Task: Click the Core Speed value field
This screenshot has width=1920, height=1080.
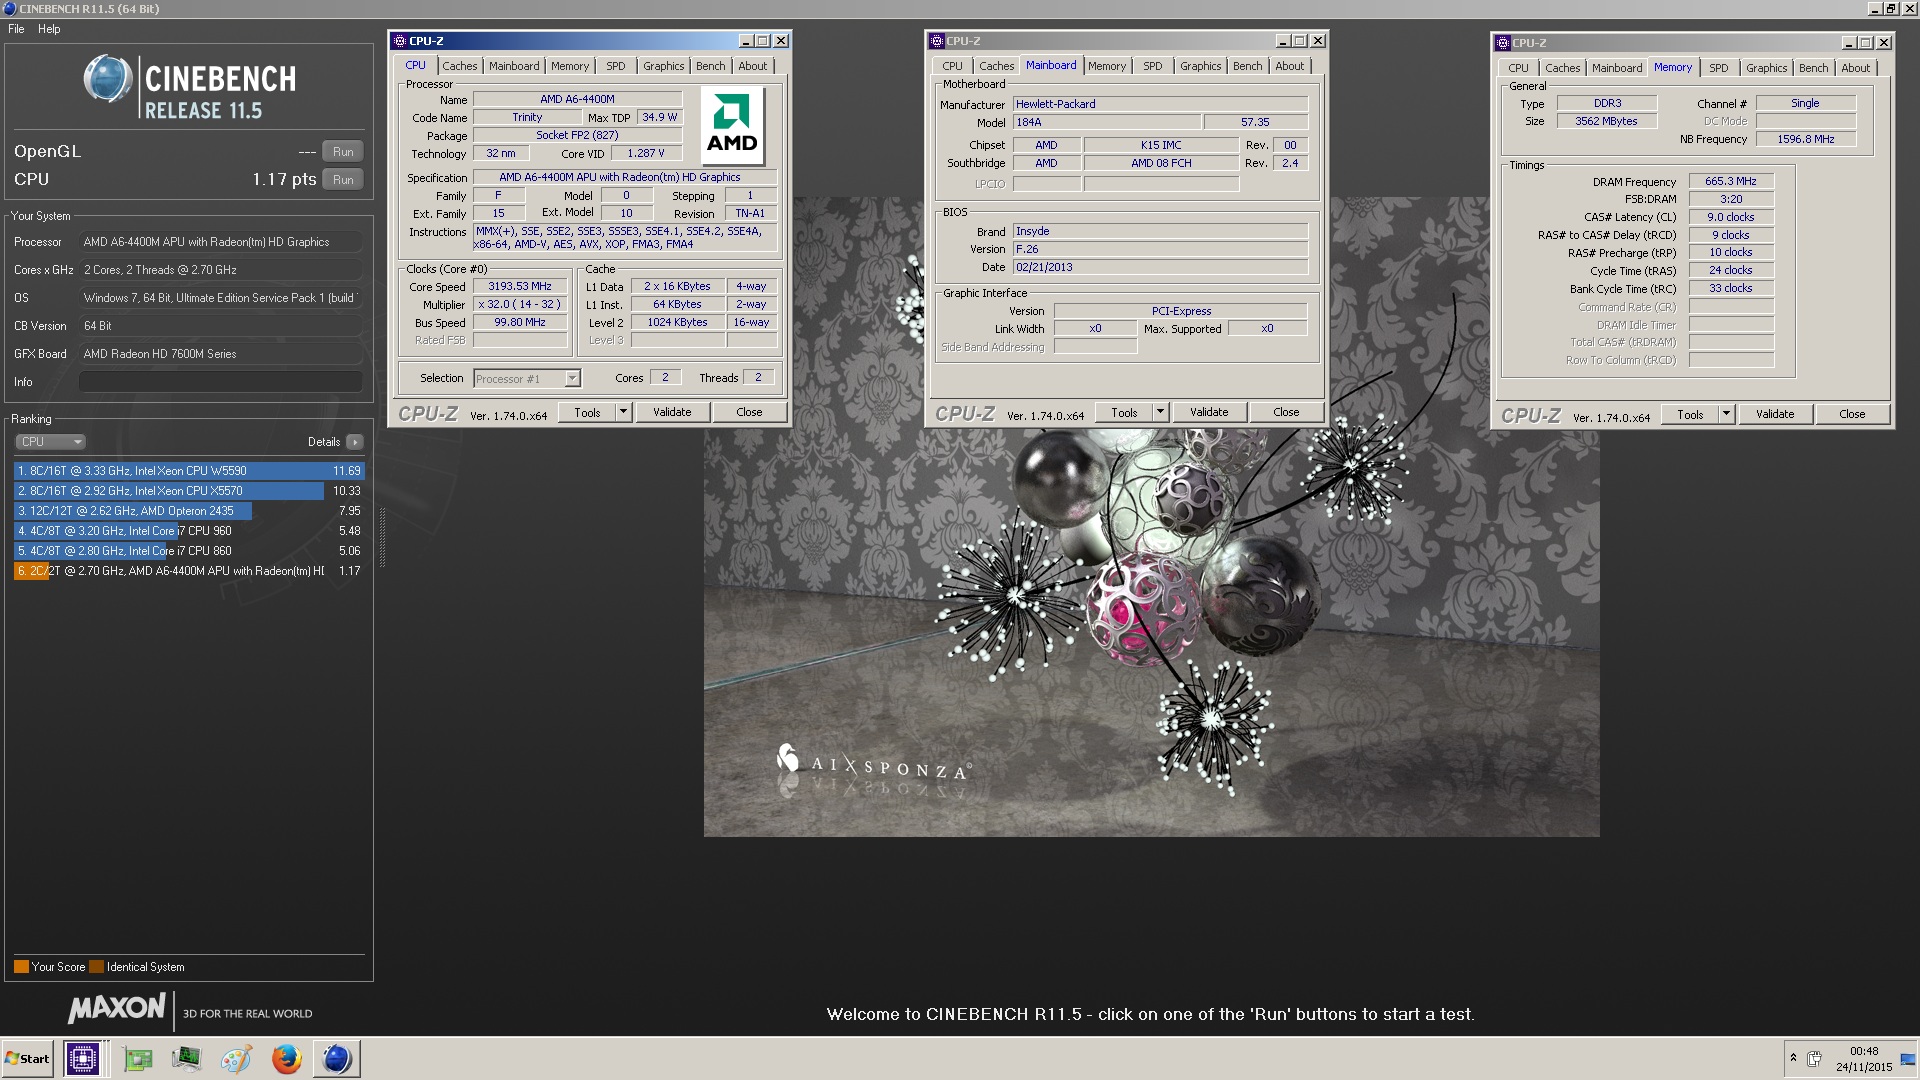Action: (x=520, y=287)
